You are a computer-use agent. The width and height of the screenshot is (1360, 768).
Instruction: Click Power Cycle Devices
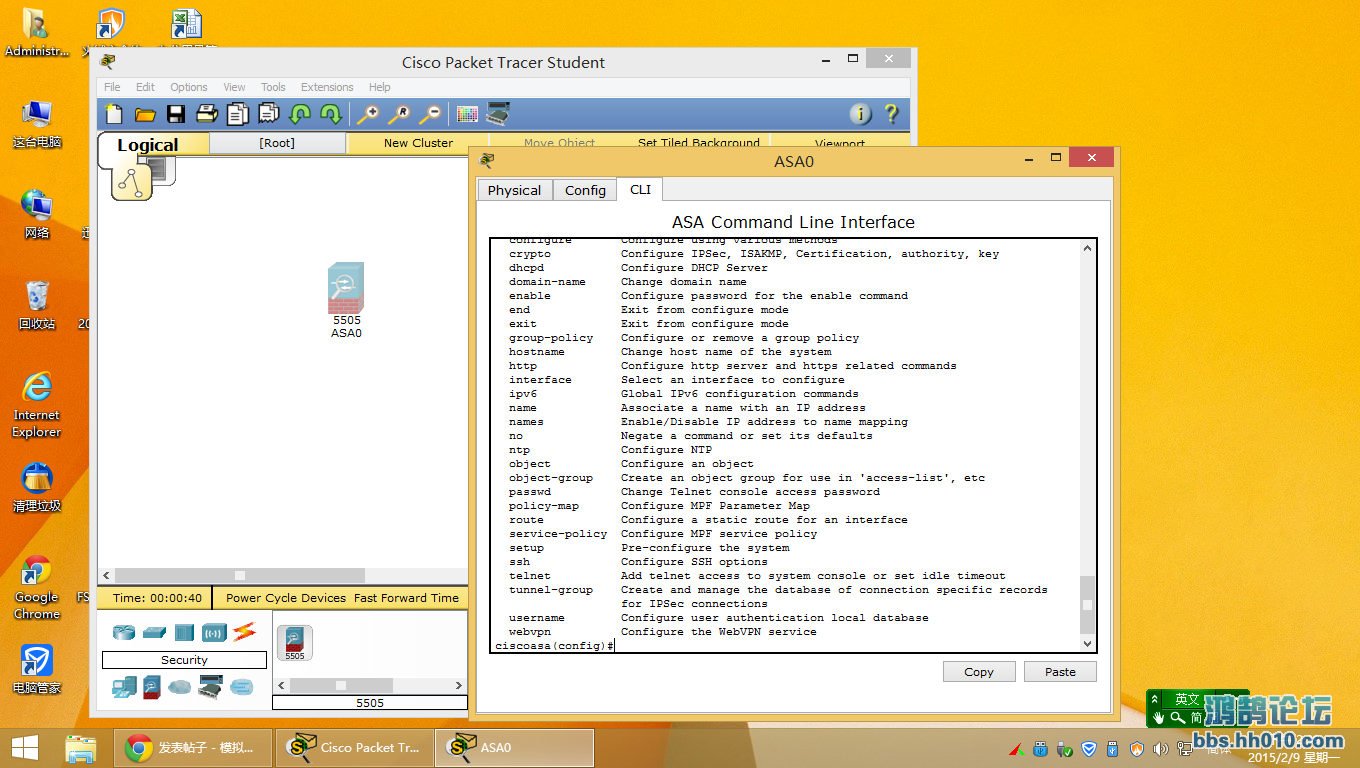point(286,598)
